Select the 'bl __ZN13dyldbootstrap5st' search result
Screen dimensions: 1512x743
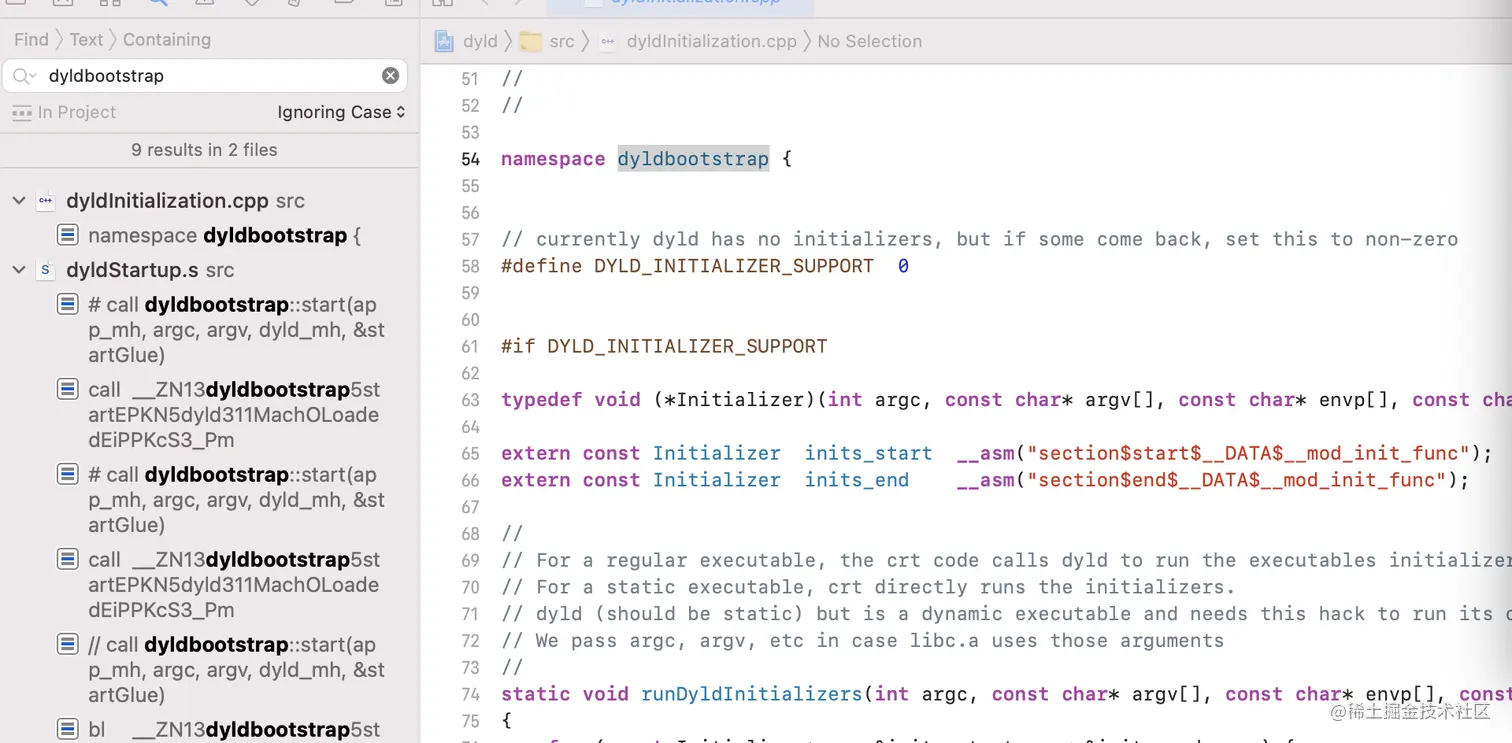(x=234, y=730)
